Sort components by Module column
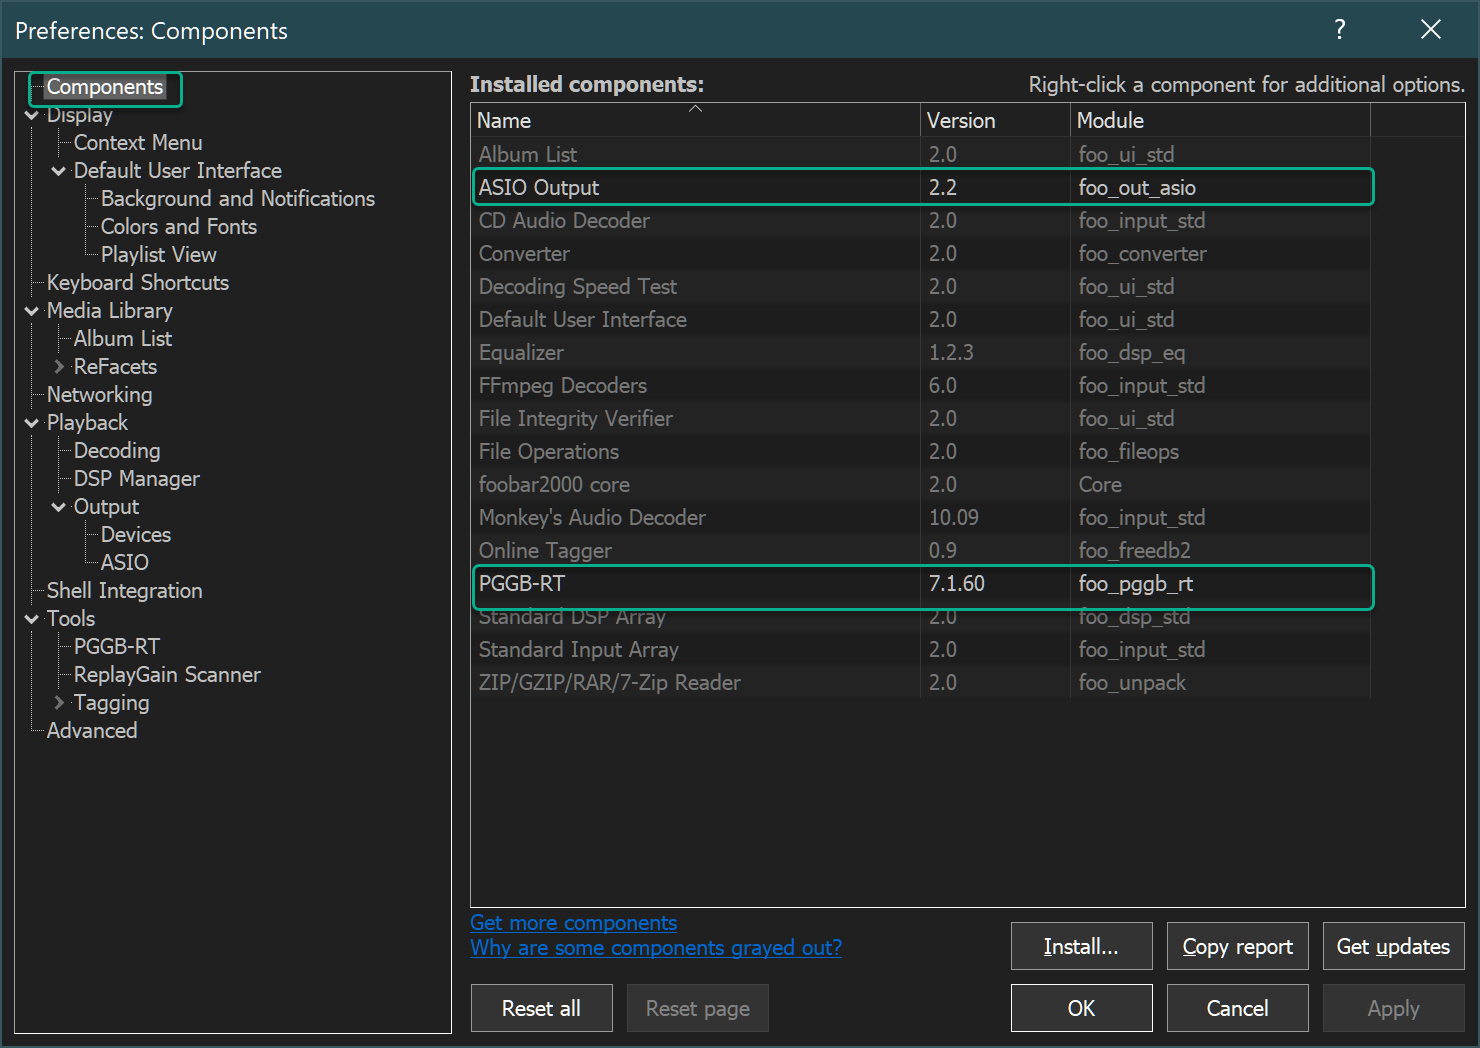Screen dimensions: 1480x1048 [x=1220, y=120]
